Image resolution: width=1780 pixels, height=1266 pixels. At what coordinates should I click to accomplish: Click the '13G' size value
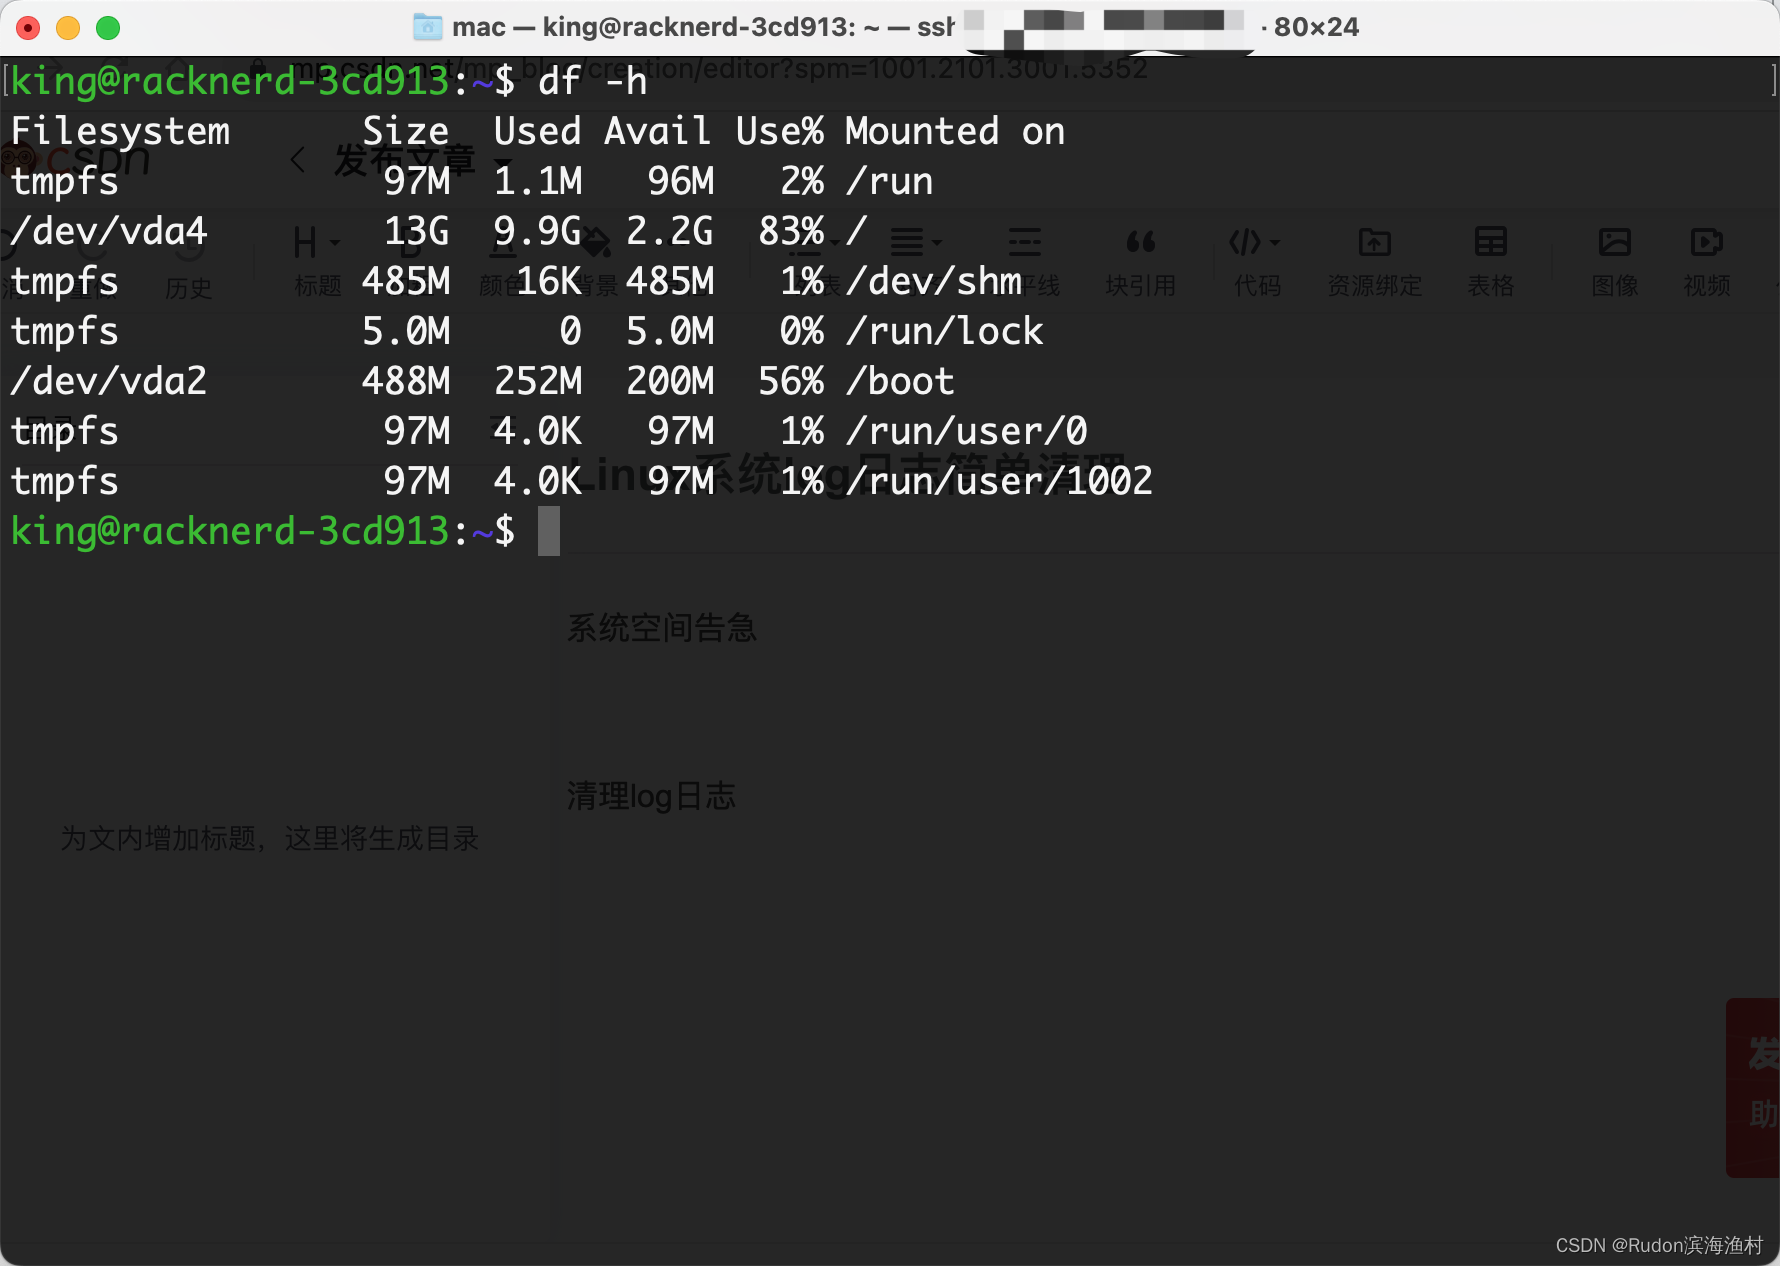(417, 231)
